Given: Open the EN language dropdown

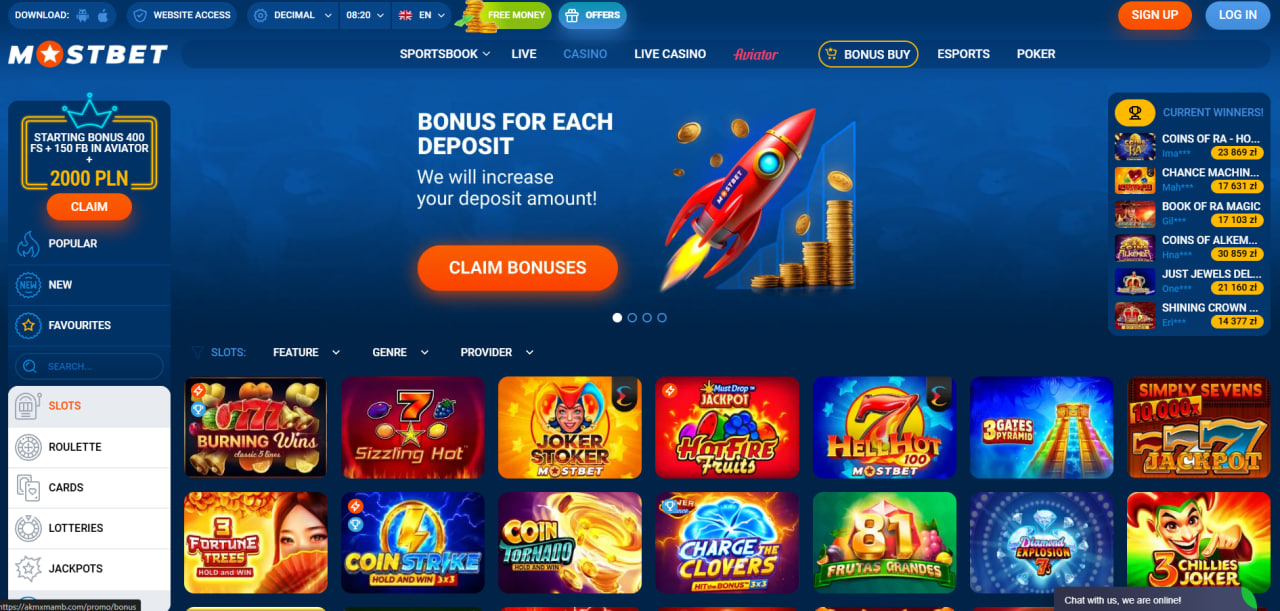Looking at the screenshot, I should click(x=420, y=15).
